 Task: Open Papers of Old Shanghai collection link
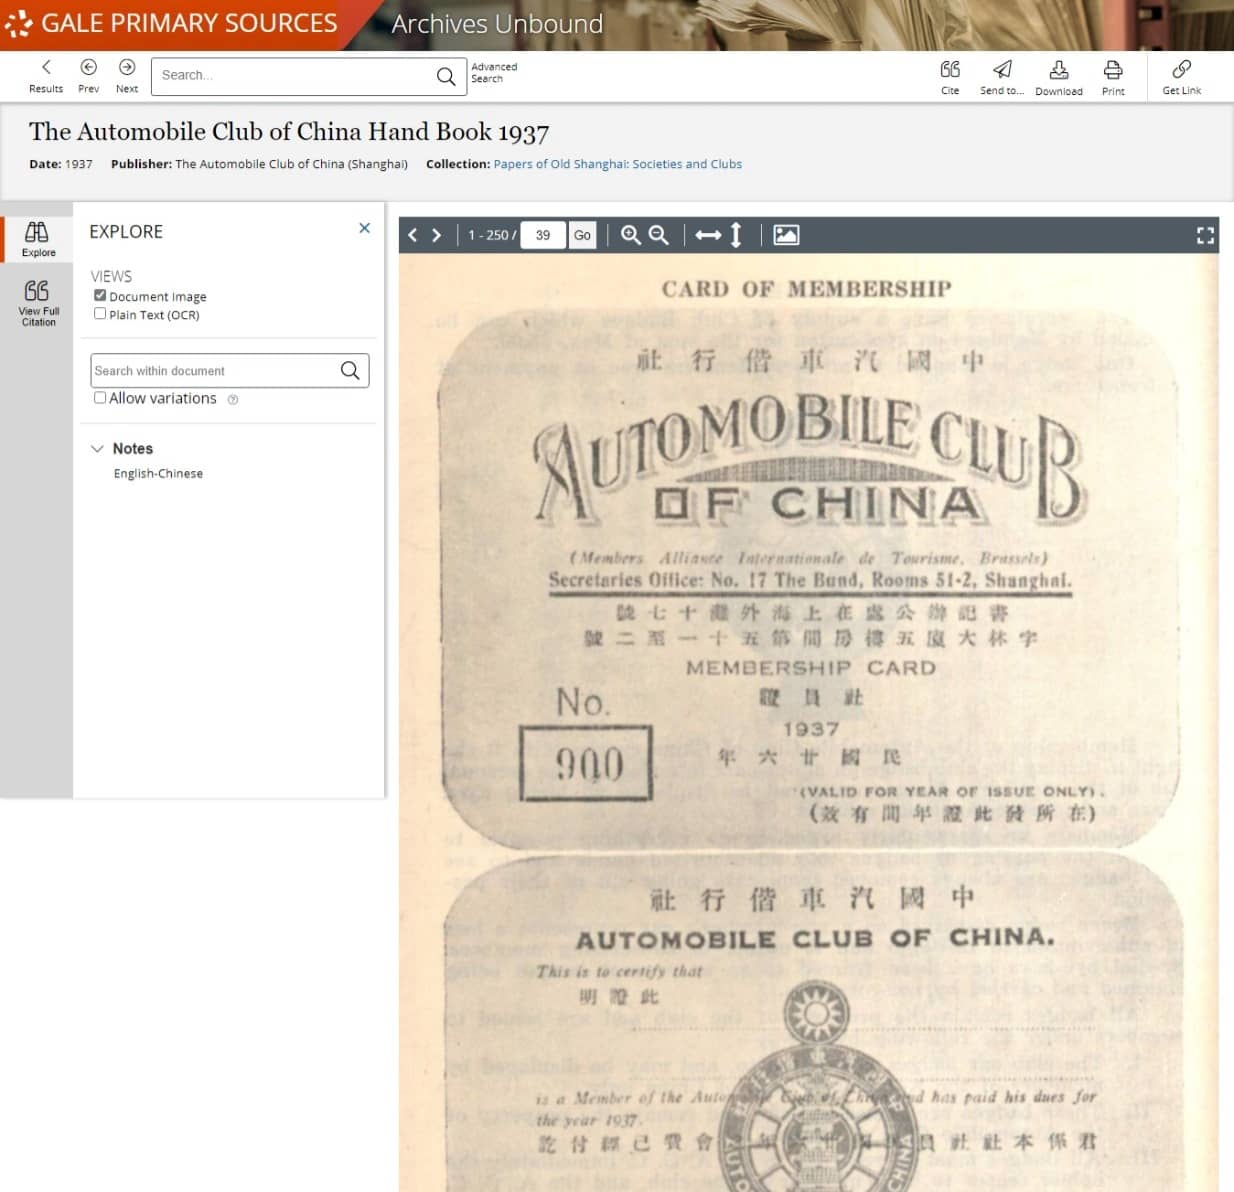(x=617, y=164)
